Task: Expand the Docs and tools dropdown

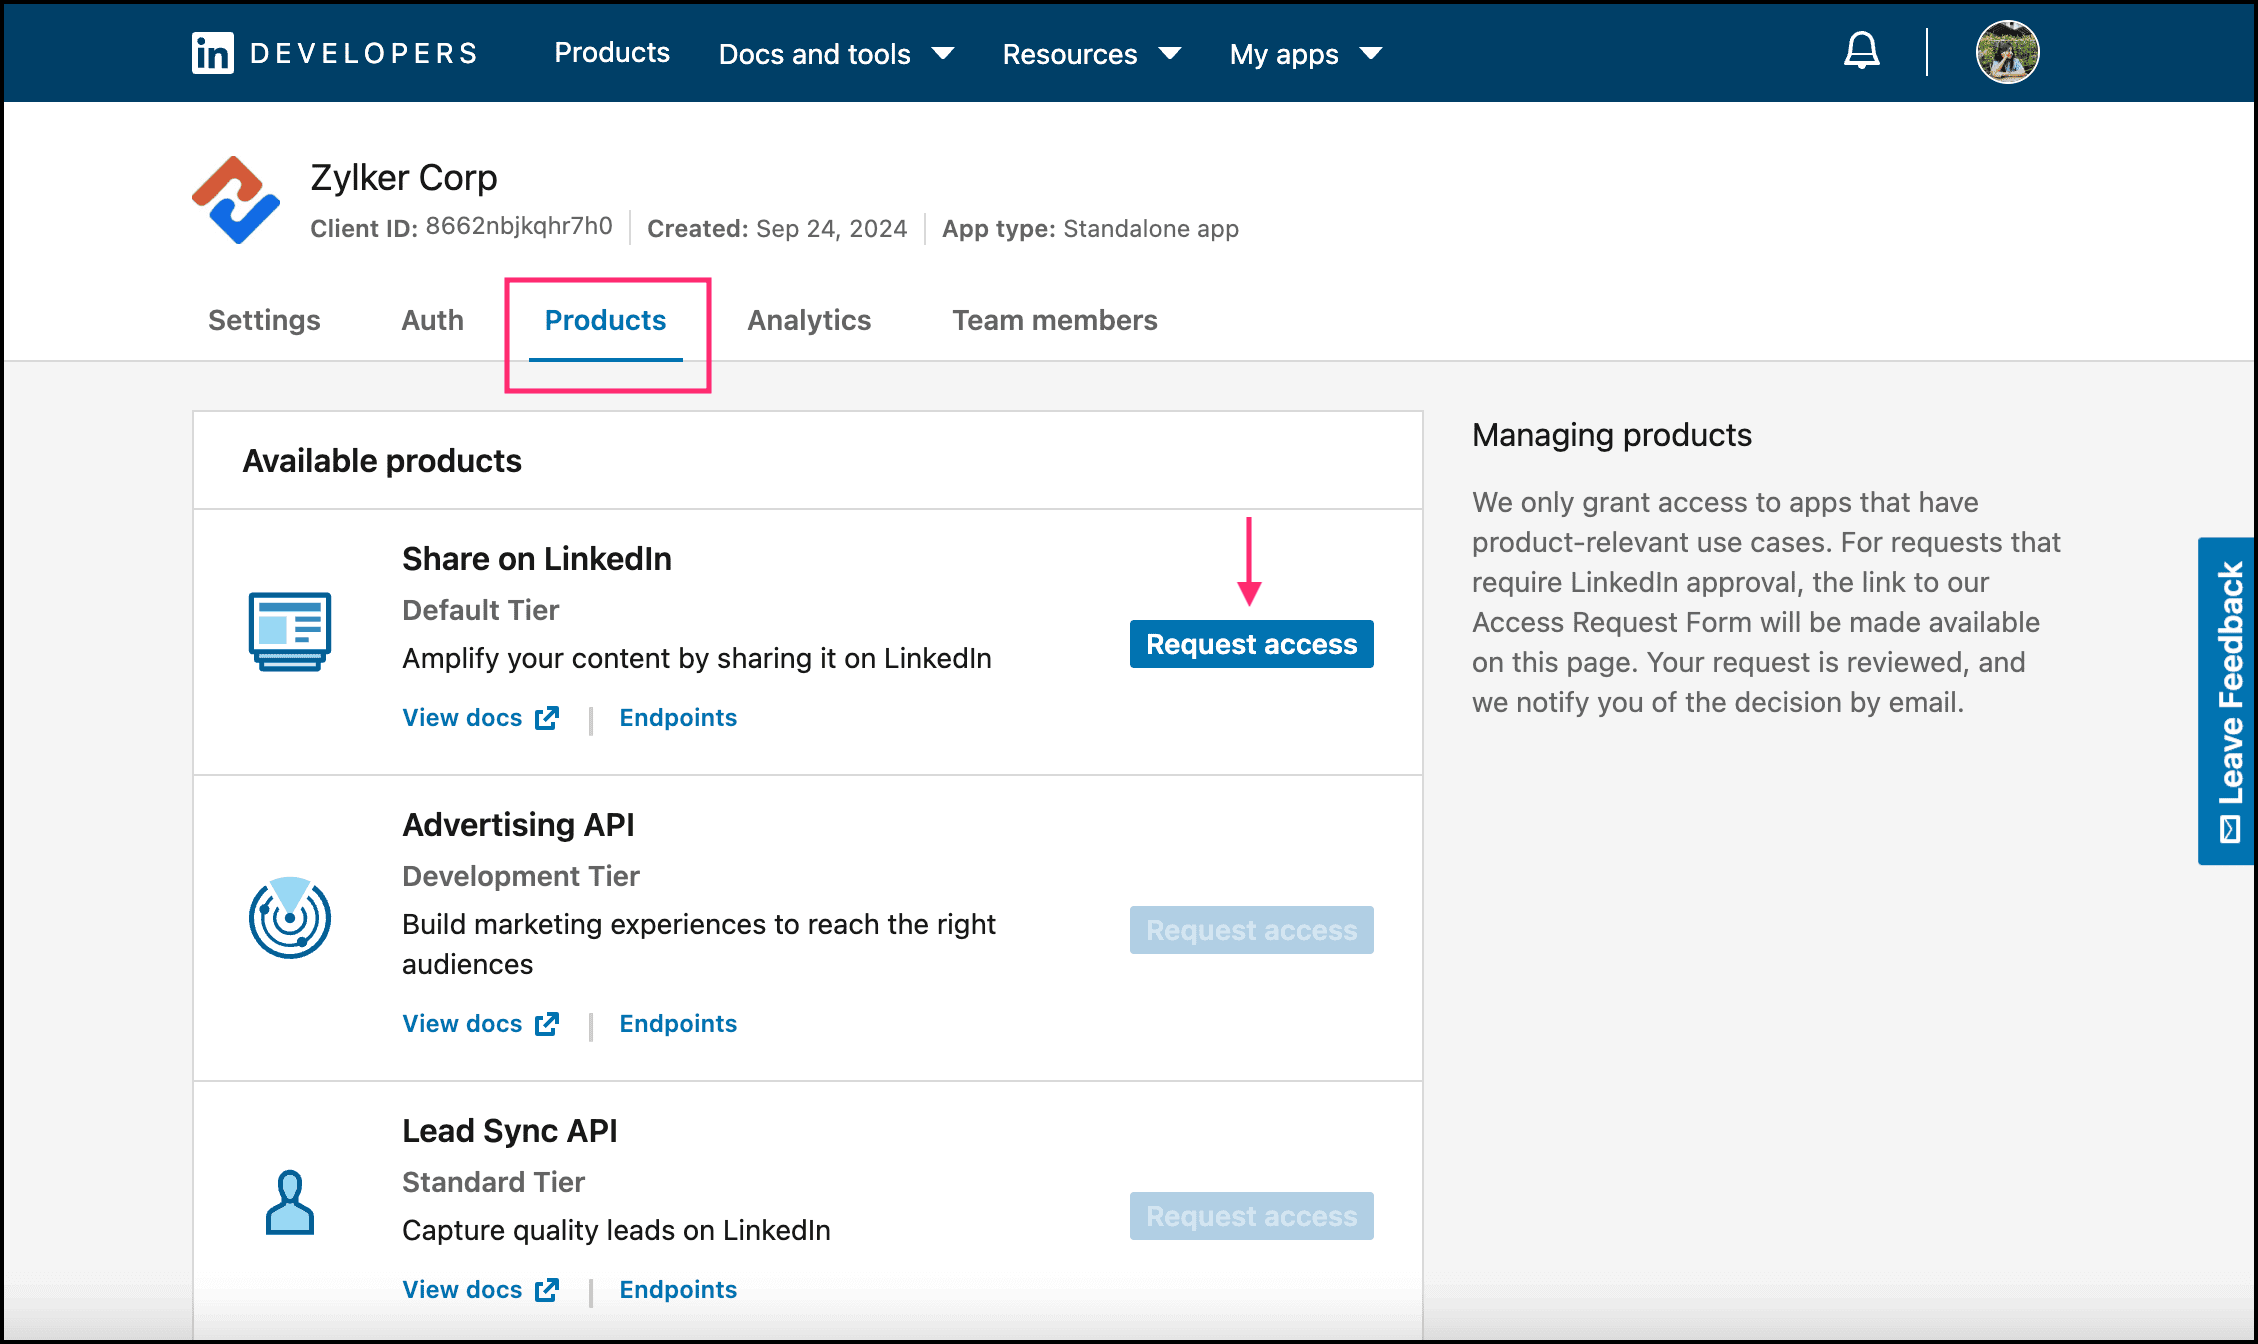Action: 836,54
